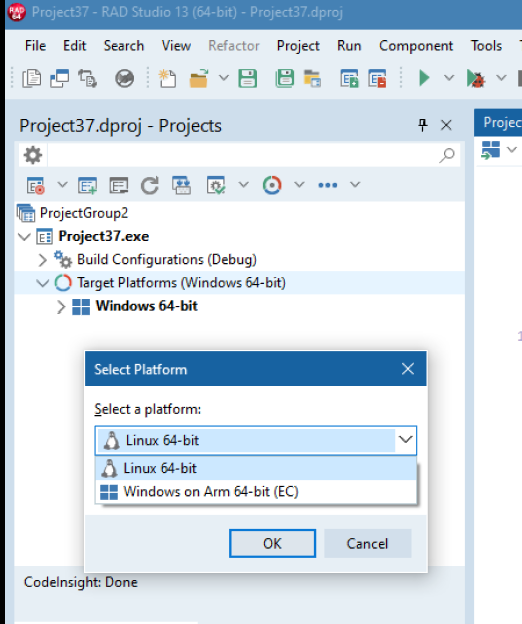The width and height of the screenshot is (522, 624).
Task: Select the Windows 64-bit platform item
Action: pos(146,306)
